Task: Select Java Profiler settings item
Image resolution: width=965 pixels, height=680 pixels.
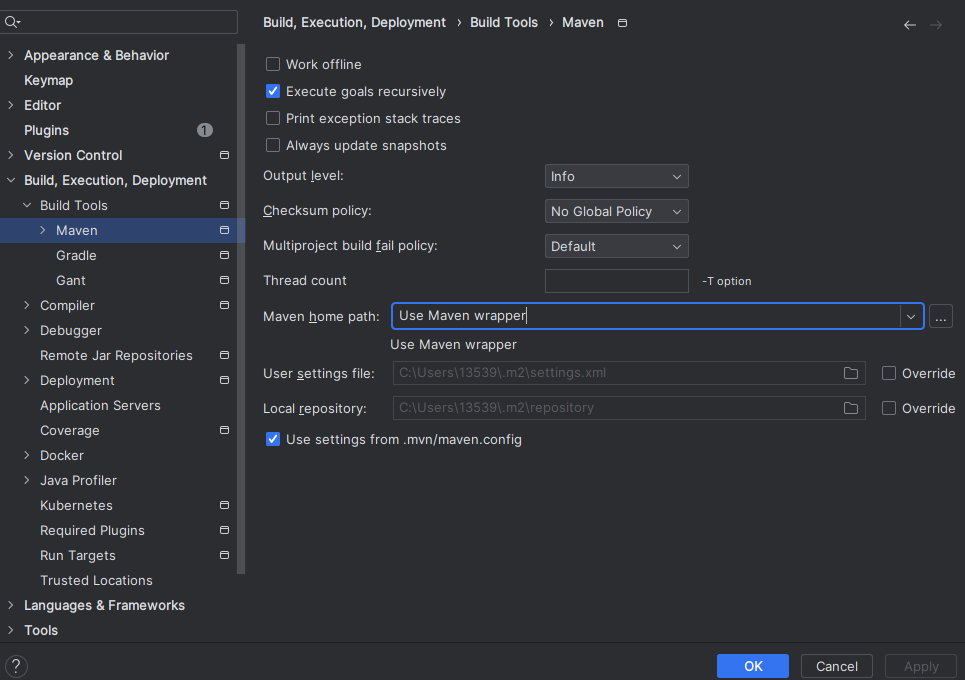Action: pyautogui.click(x=78, y=480)
